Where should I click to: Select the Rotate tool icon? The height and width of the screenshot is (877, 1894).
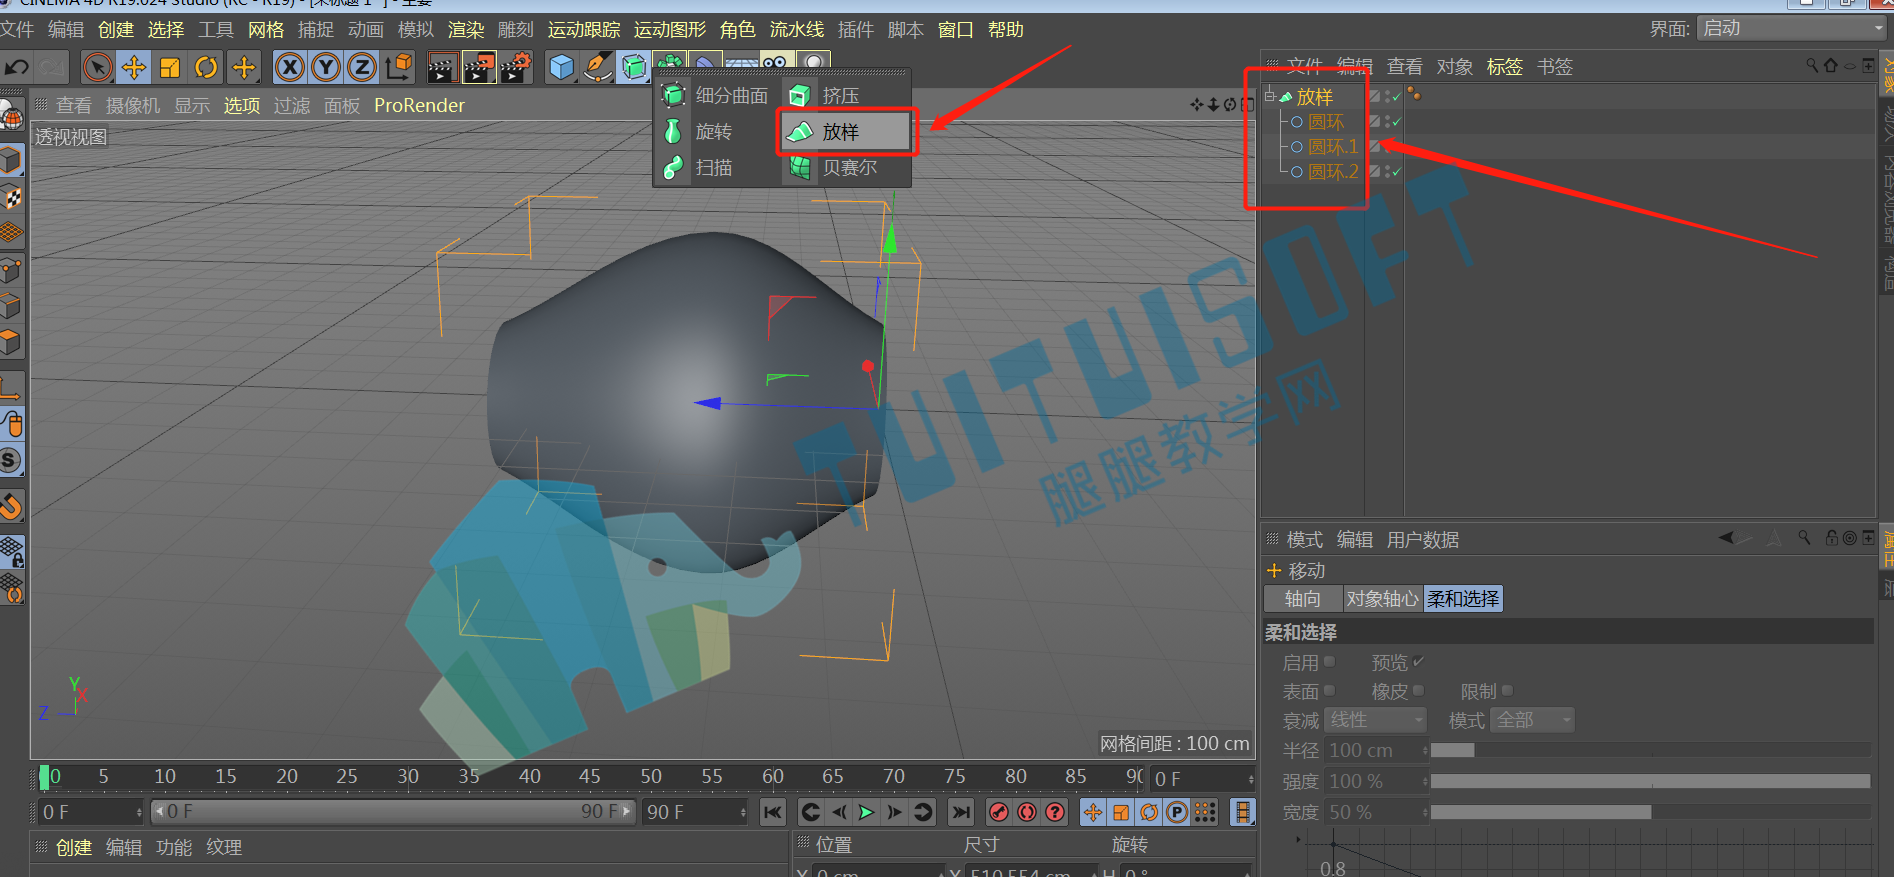[x=206, y=67]
